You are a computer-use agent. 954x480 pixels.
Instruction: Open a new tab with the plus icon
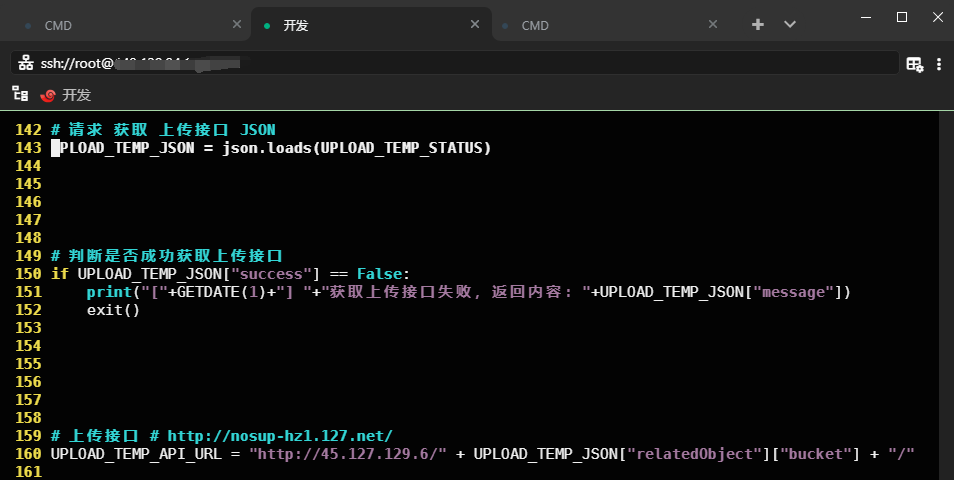(758, 25)
